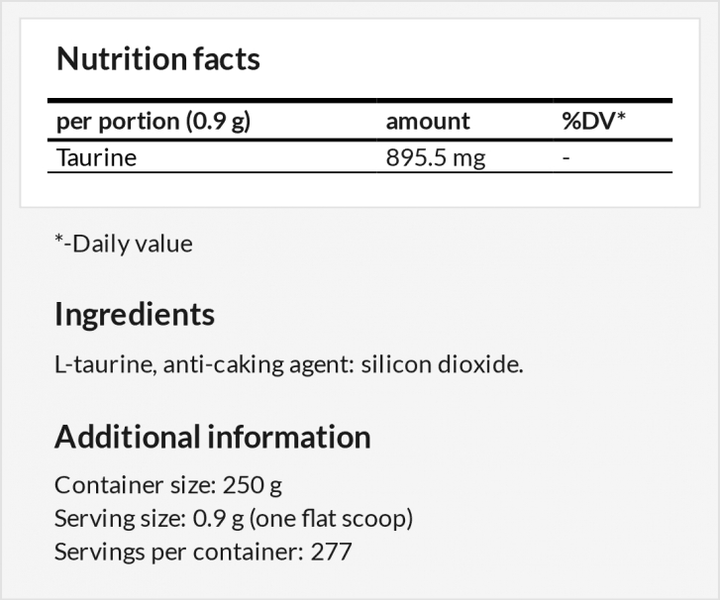Select the "Ingredients" heading
The width and height of the screenshot is (720, 600).
(x=134, y=315)
